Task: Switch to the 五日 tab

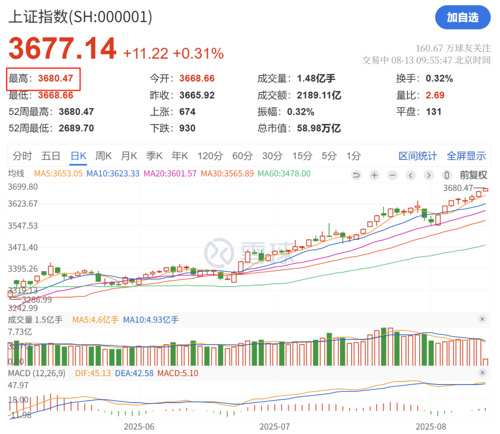Action: coord(51,156)
